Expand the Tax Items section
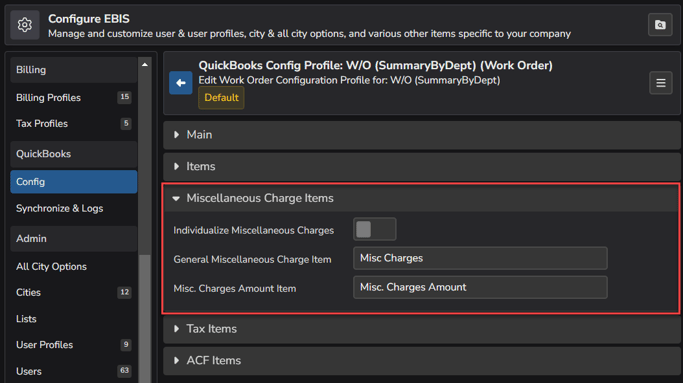Image resolution: width=683 pixels, height=383 pixels. tap(421, 329)
